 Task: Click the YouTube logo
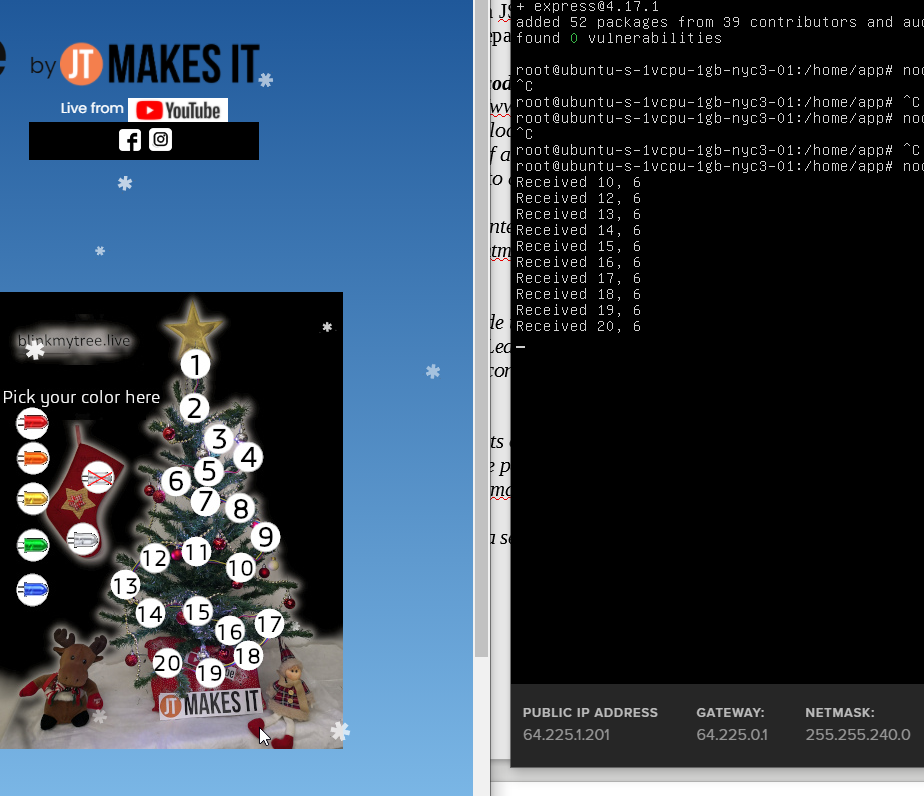point(178,108)
